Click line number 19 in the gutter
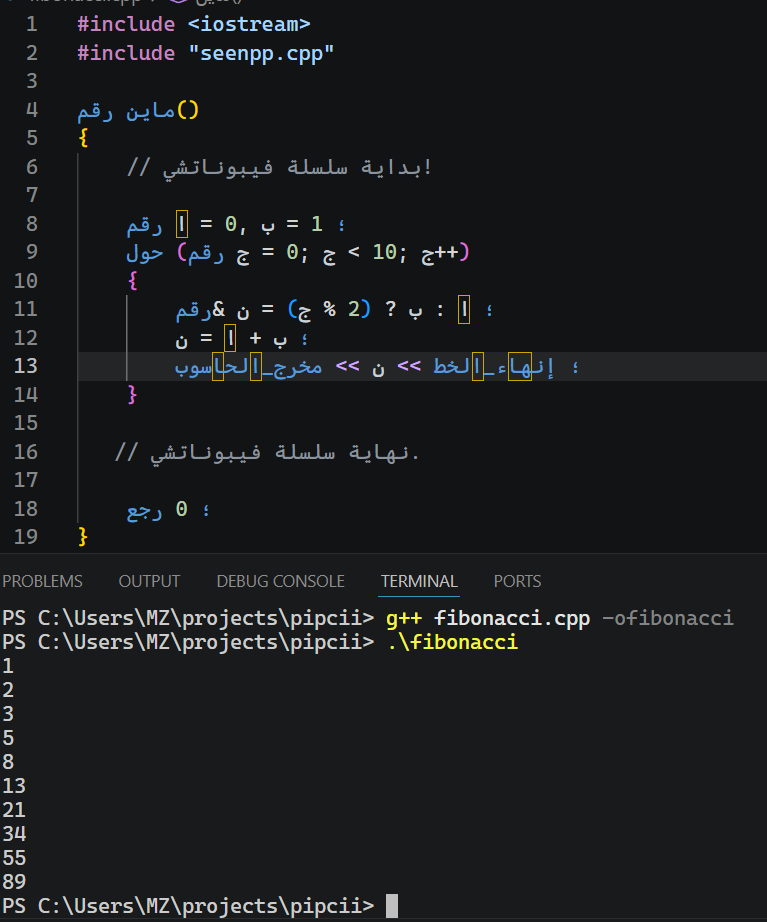 click(25, 537)
